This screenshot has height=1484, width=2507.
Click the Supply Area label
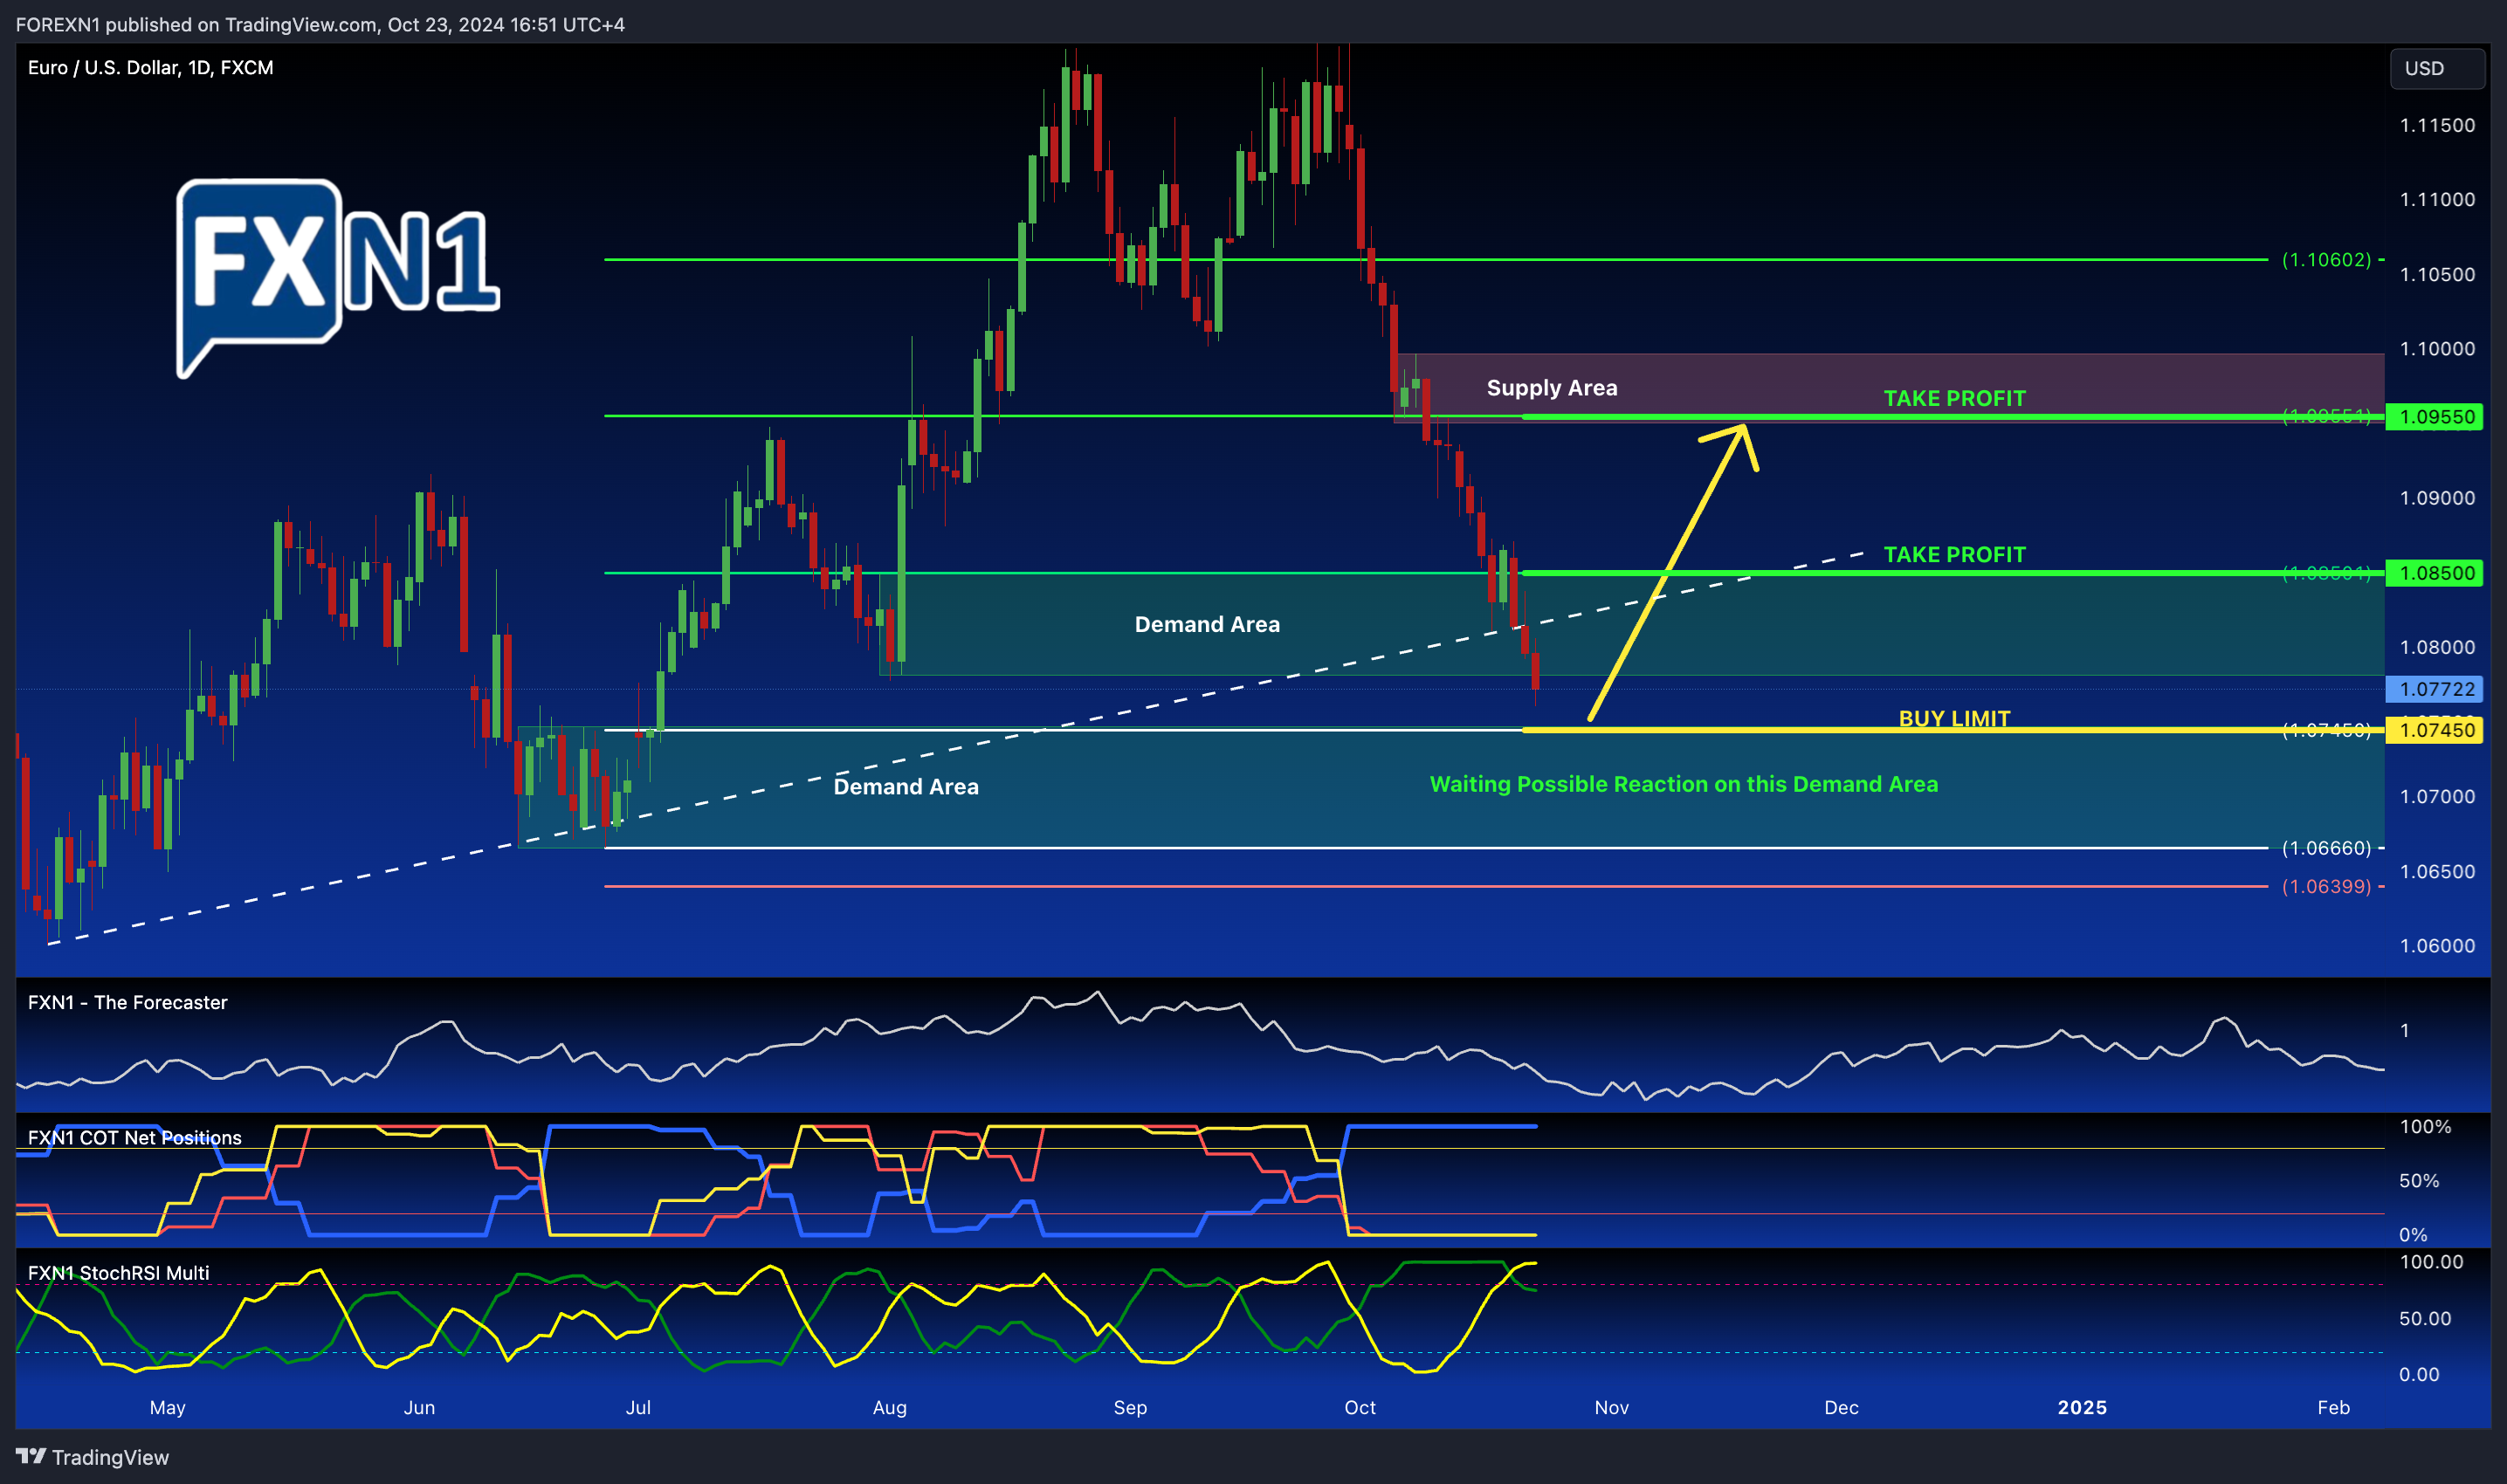point(1551,387)
